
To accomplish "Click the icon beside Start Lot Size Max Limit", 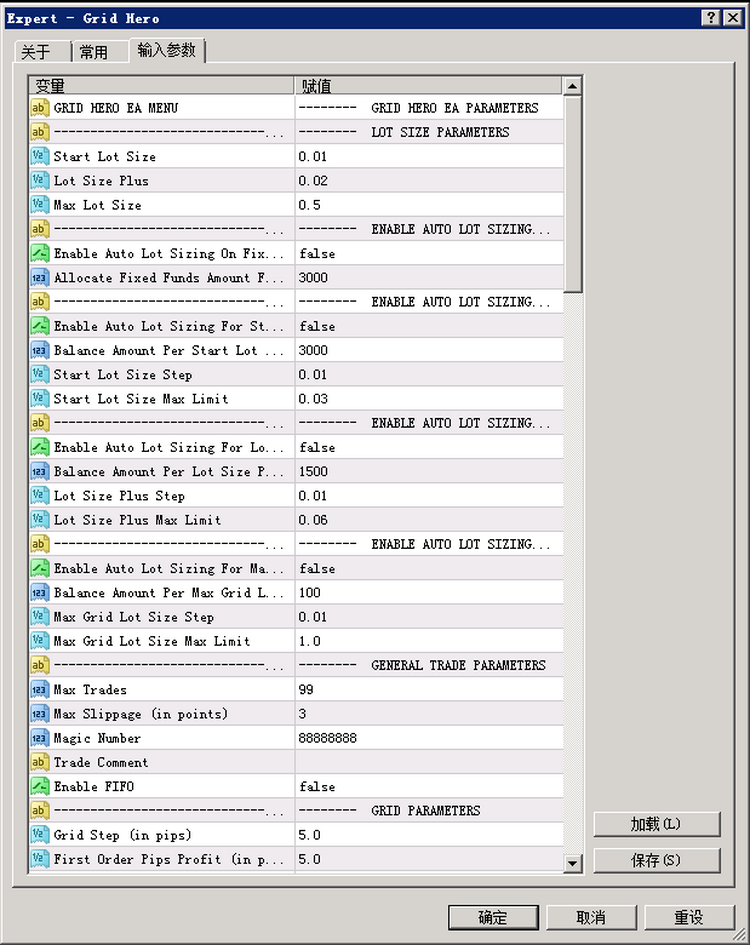I will point(39,398).
